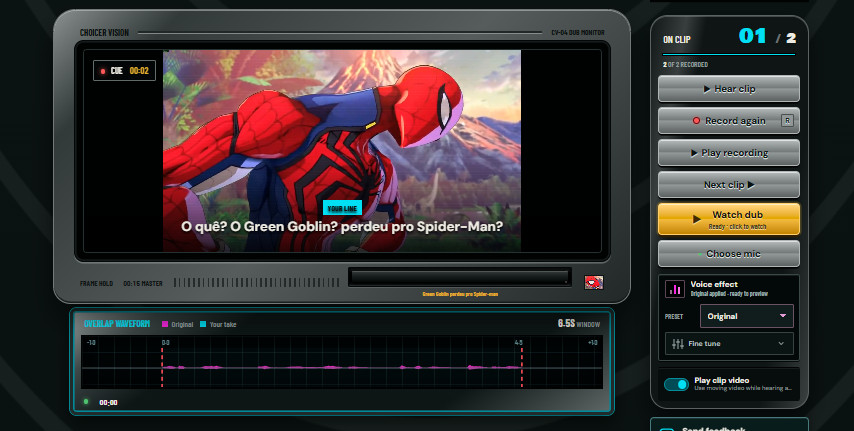Play your recording
The height and width of the screenshot is (431, 854).
pyautogui.click(x=729, y=153)
